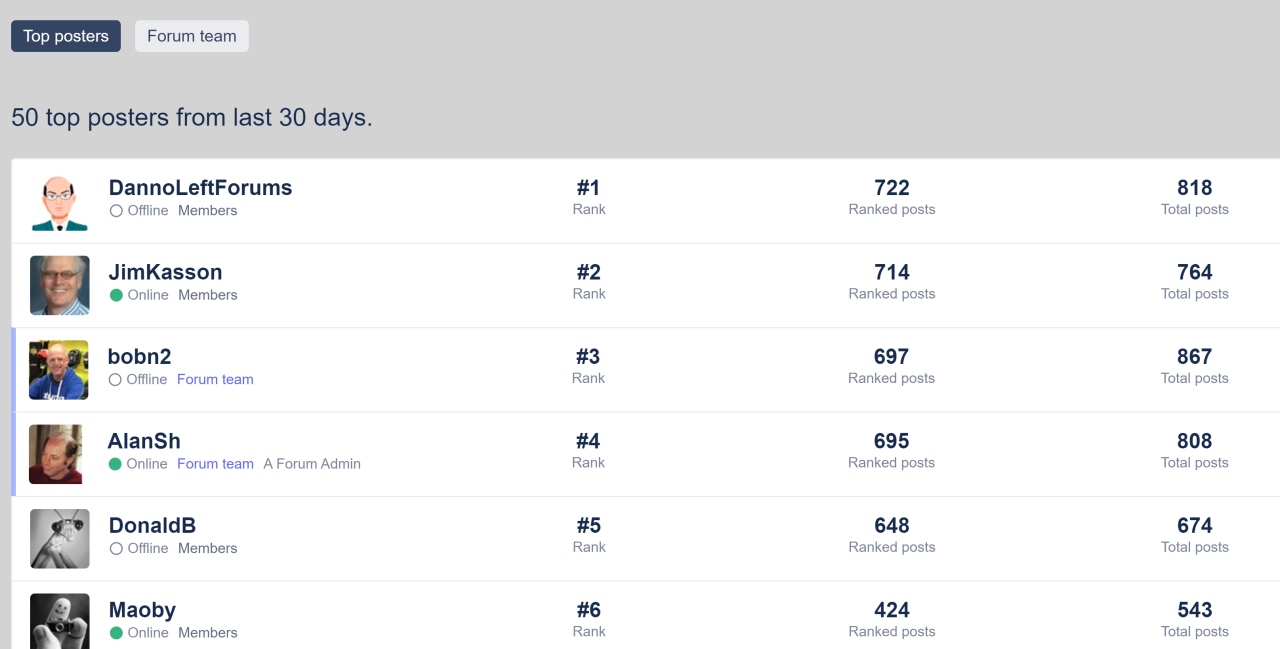Click bobn2's Forum team group link
The image size is (1280, 649).
point(215,379)
